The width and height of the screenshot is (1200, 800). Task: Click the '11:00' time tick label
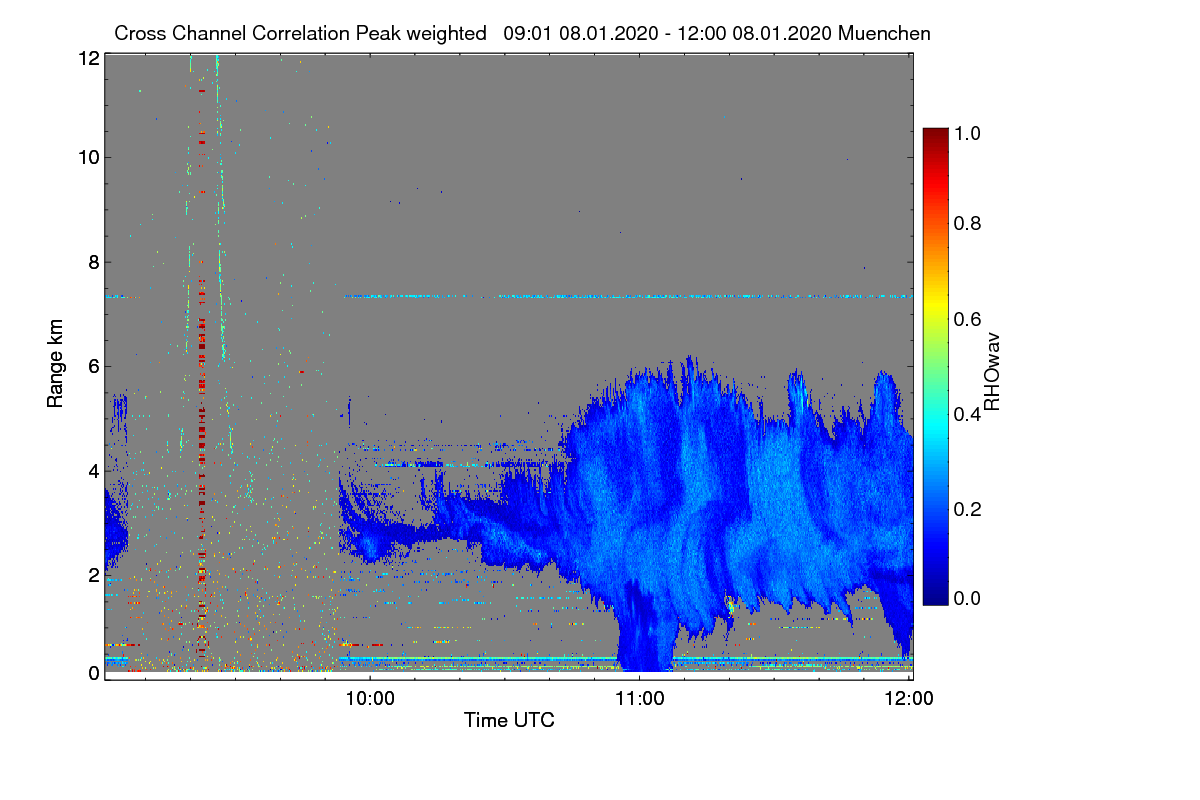point(640,699)
